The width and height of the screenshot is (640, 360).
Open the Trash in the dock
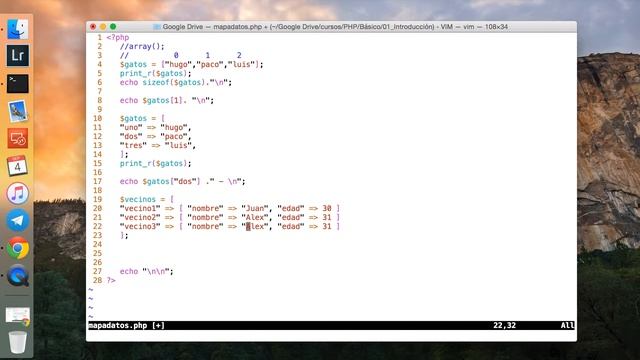coord(18,342)
